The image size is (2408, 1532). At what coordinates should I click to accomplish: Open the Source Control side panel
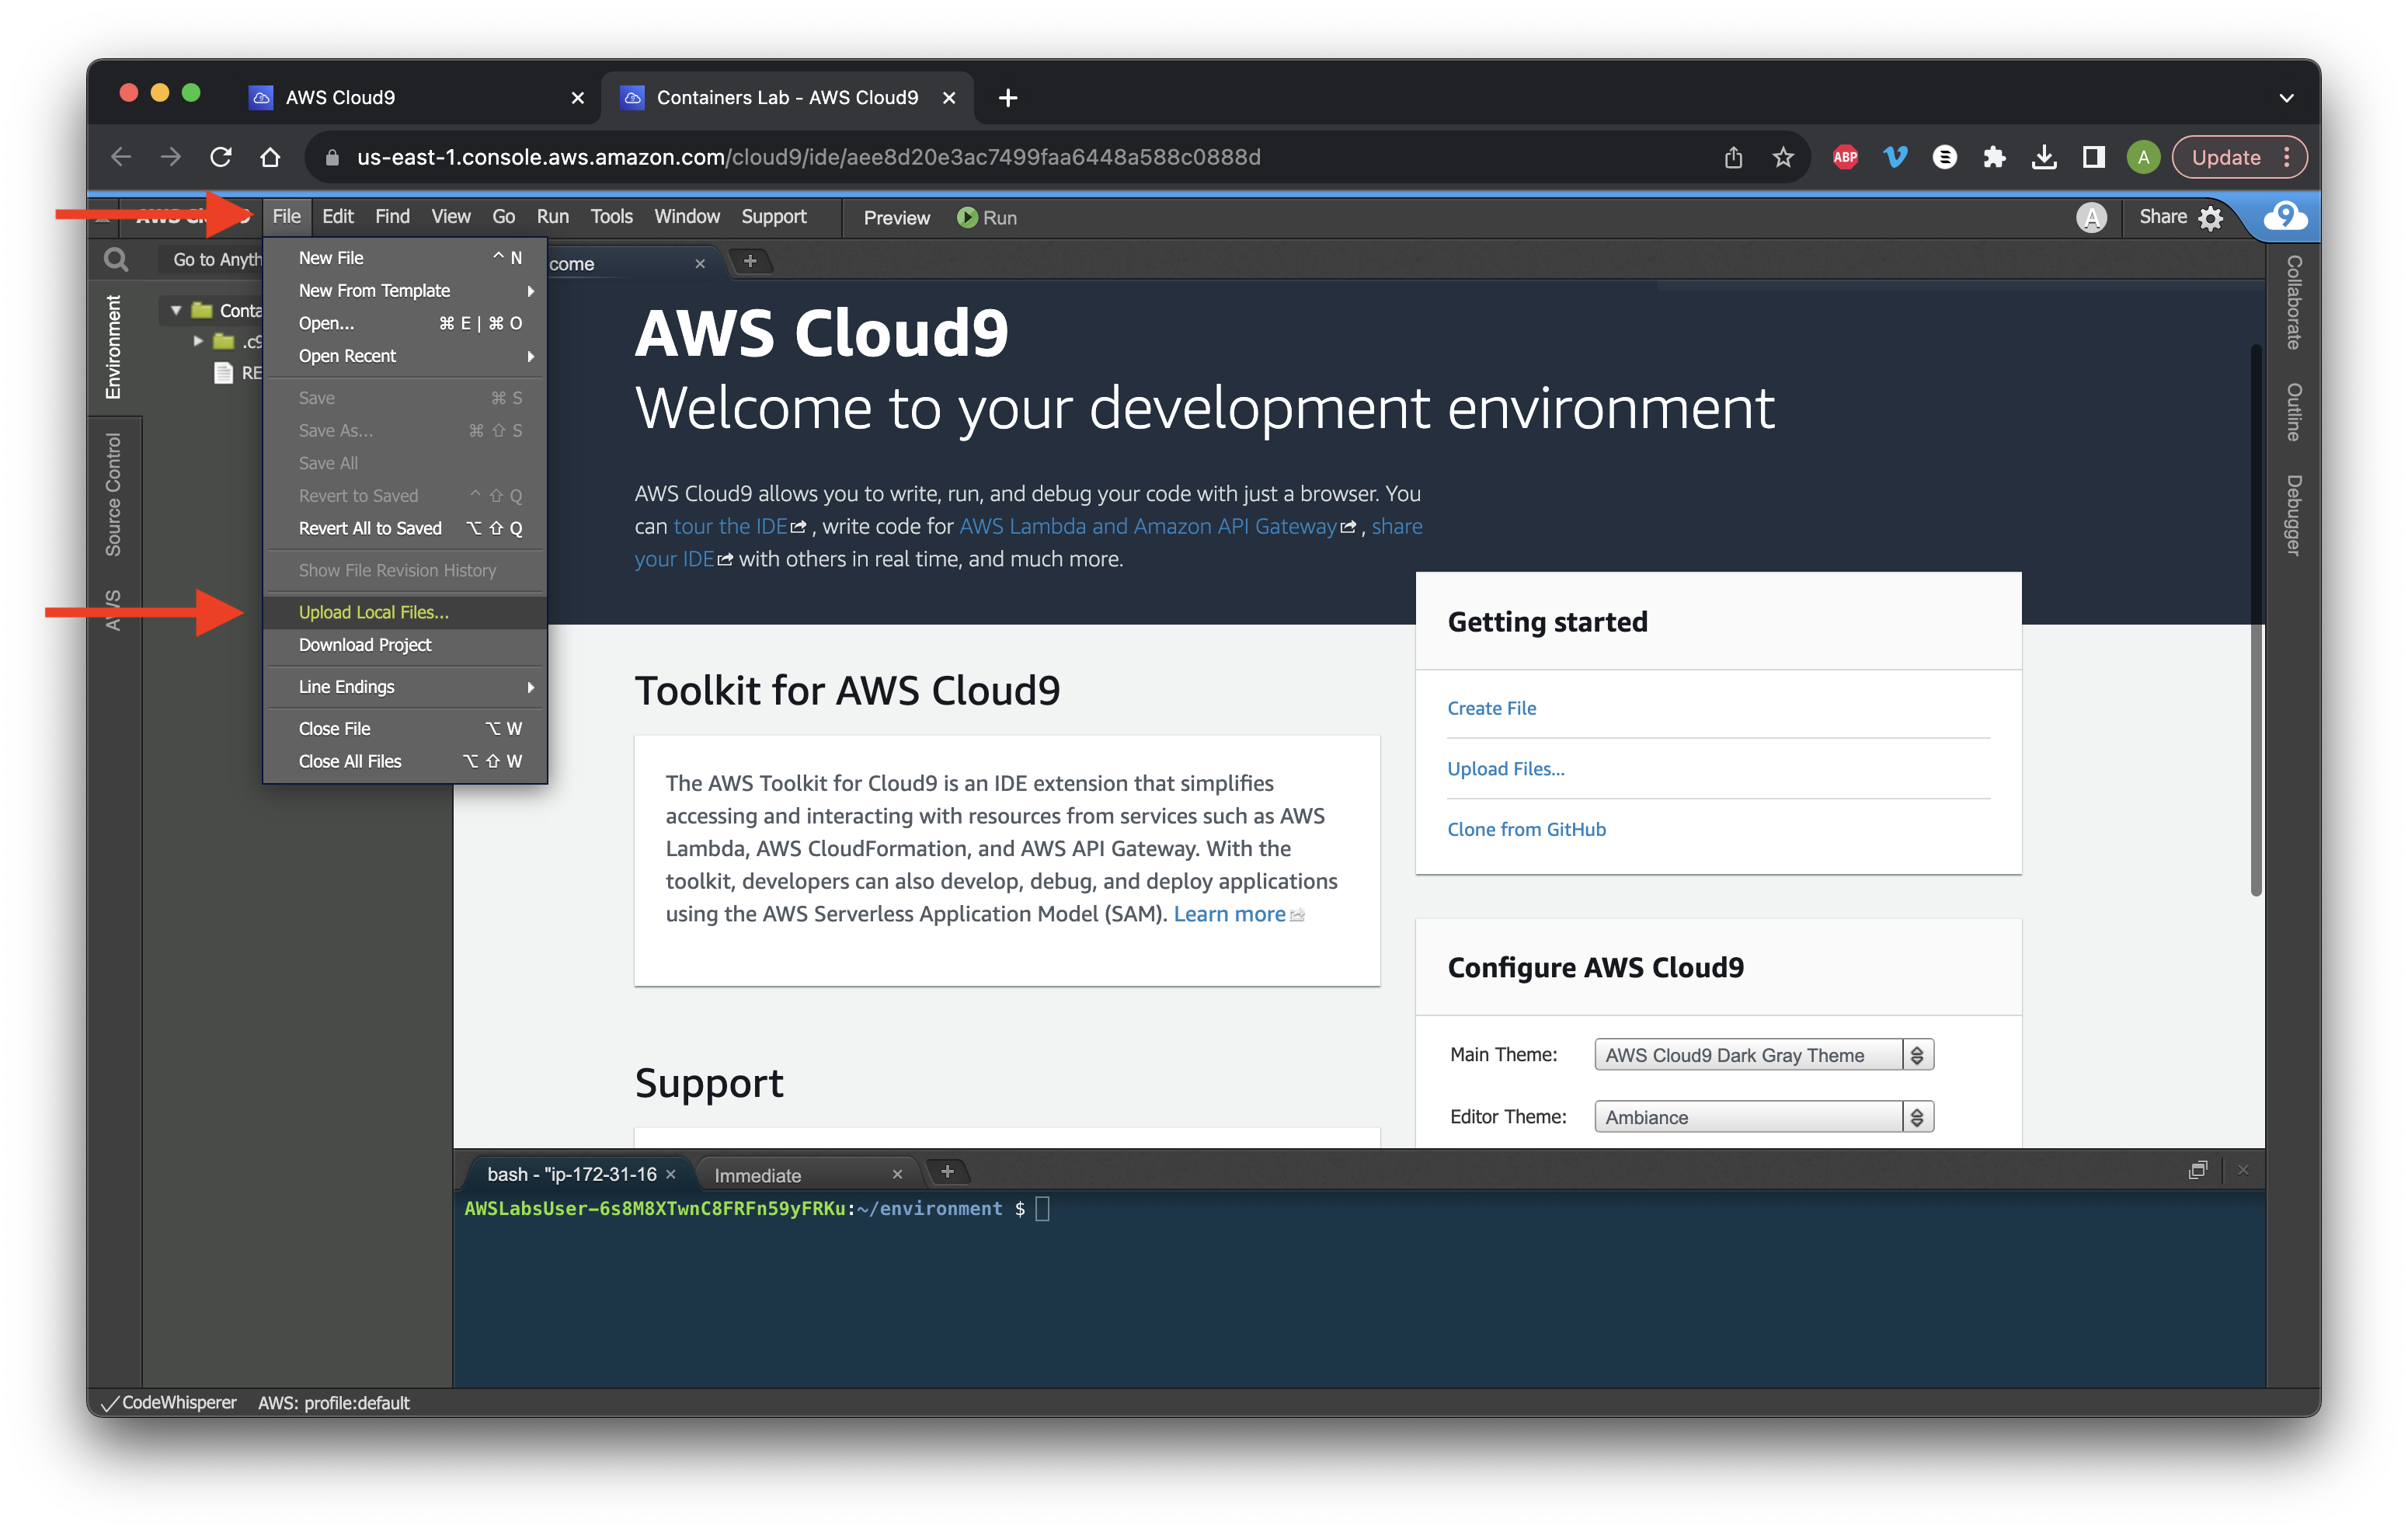pos(113,494)
